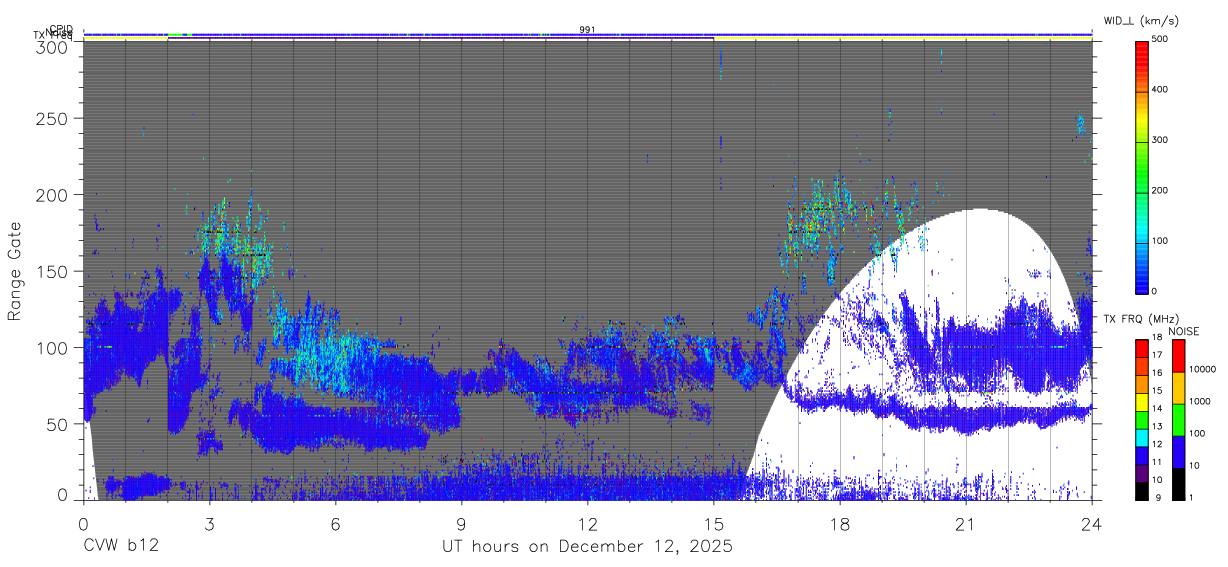Click the blue block in the NOISE legend
This screenshot has height=567, width=1228.
tap(1178, 452)
